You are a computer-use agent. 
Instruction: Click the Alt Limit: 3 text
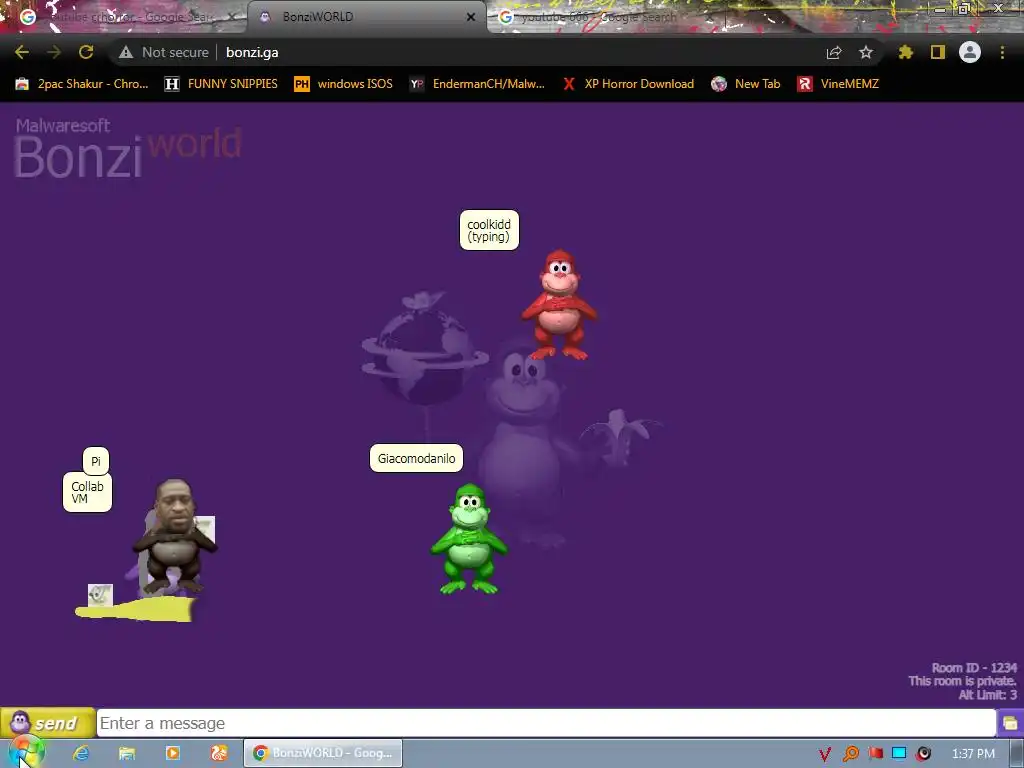tap(987, 695)
